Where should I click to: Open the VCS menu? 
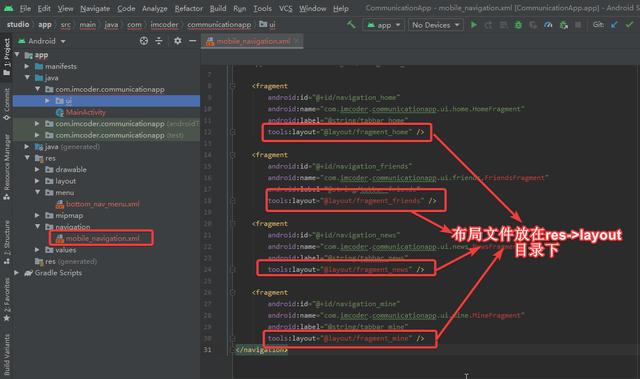pos(285,8)
